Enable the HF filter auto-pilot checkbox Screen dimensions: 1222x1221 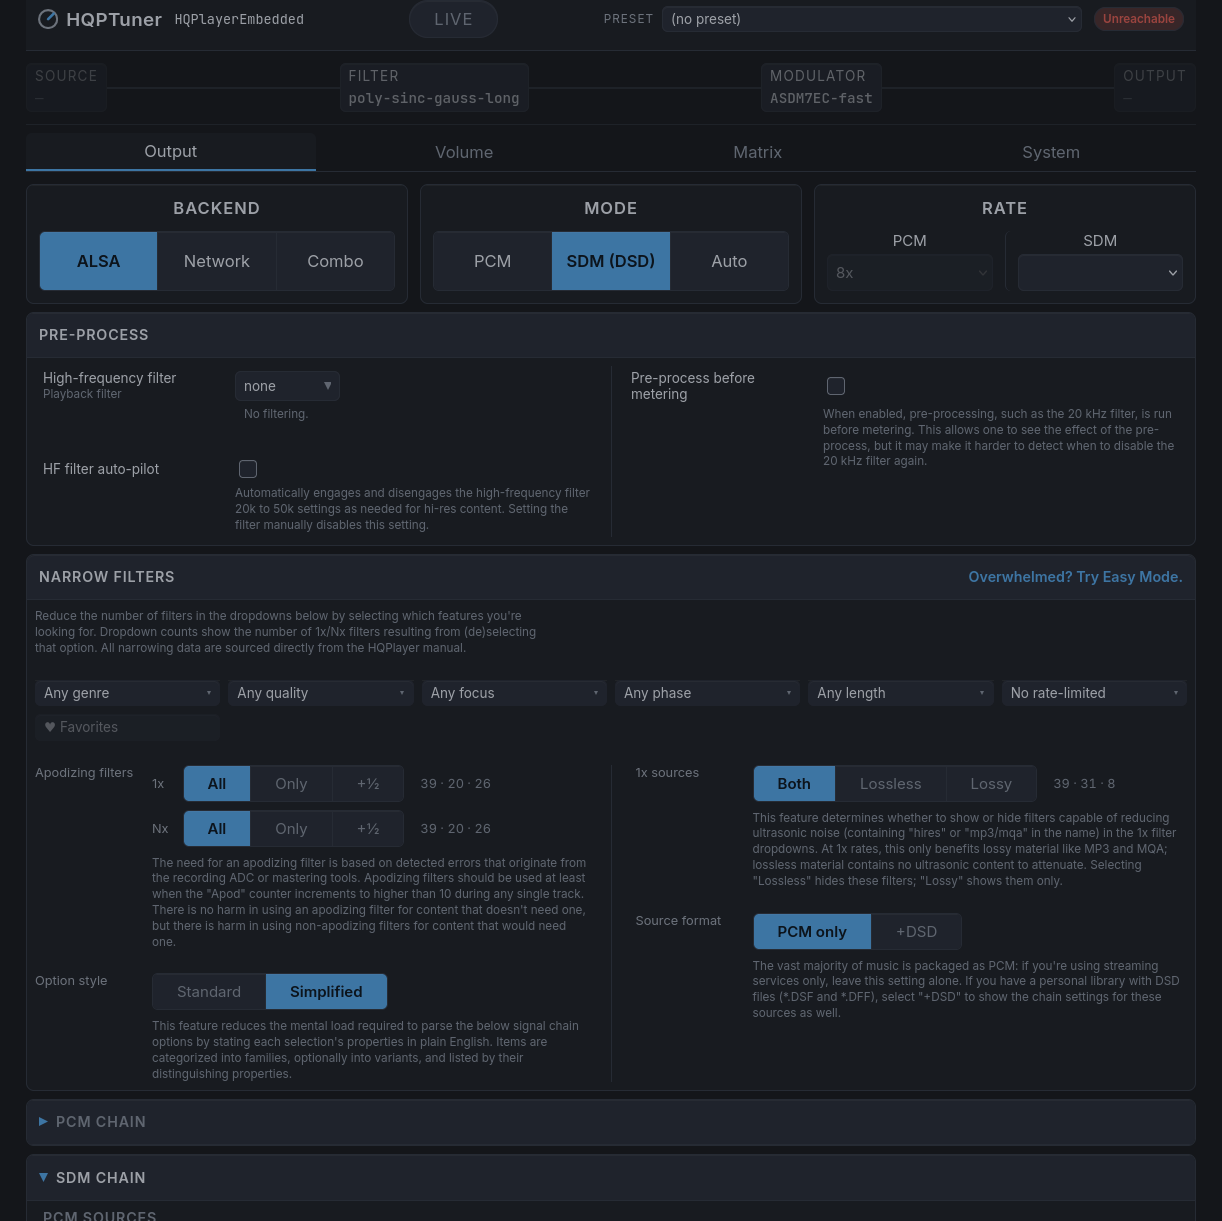point(248,469)
